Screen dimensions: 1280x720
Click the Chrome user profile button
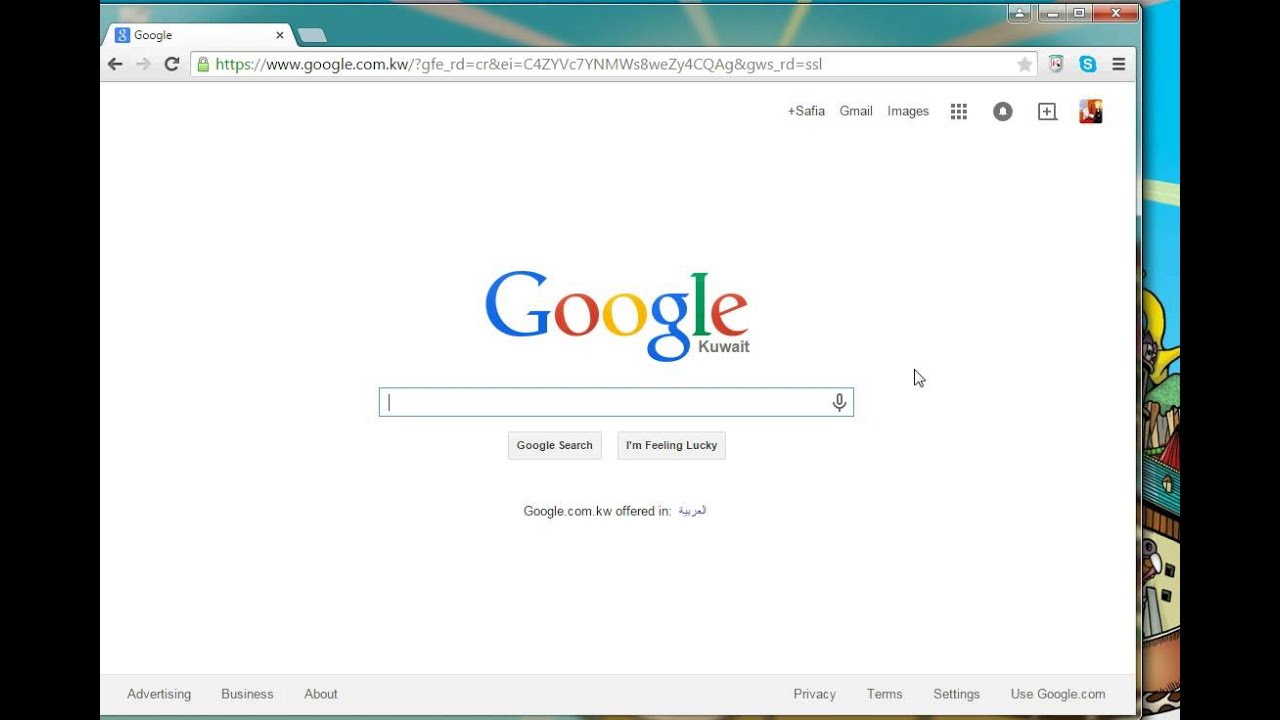click(1019, 13)
